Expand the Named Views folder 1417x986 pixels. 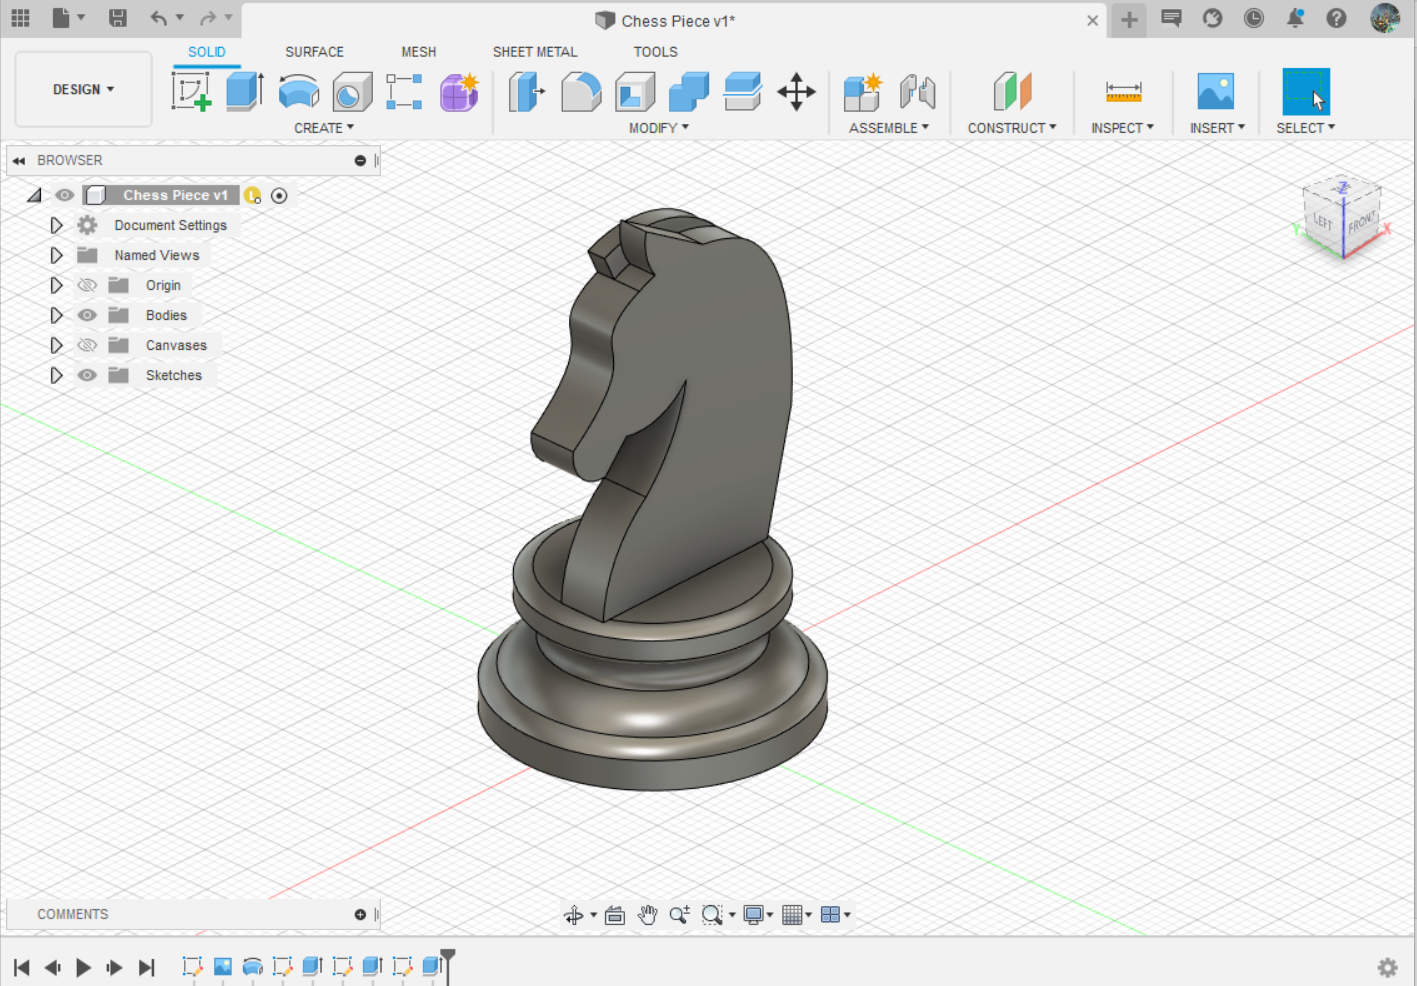56,255
